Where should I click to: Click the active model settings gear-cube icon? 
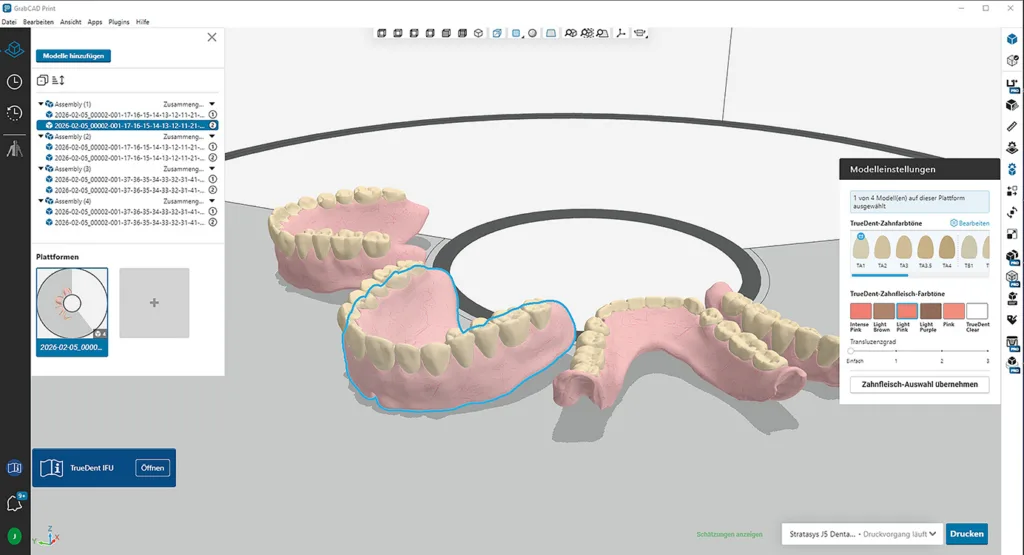pyautogui.click(x=1012, y=169)
